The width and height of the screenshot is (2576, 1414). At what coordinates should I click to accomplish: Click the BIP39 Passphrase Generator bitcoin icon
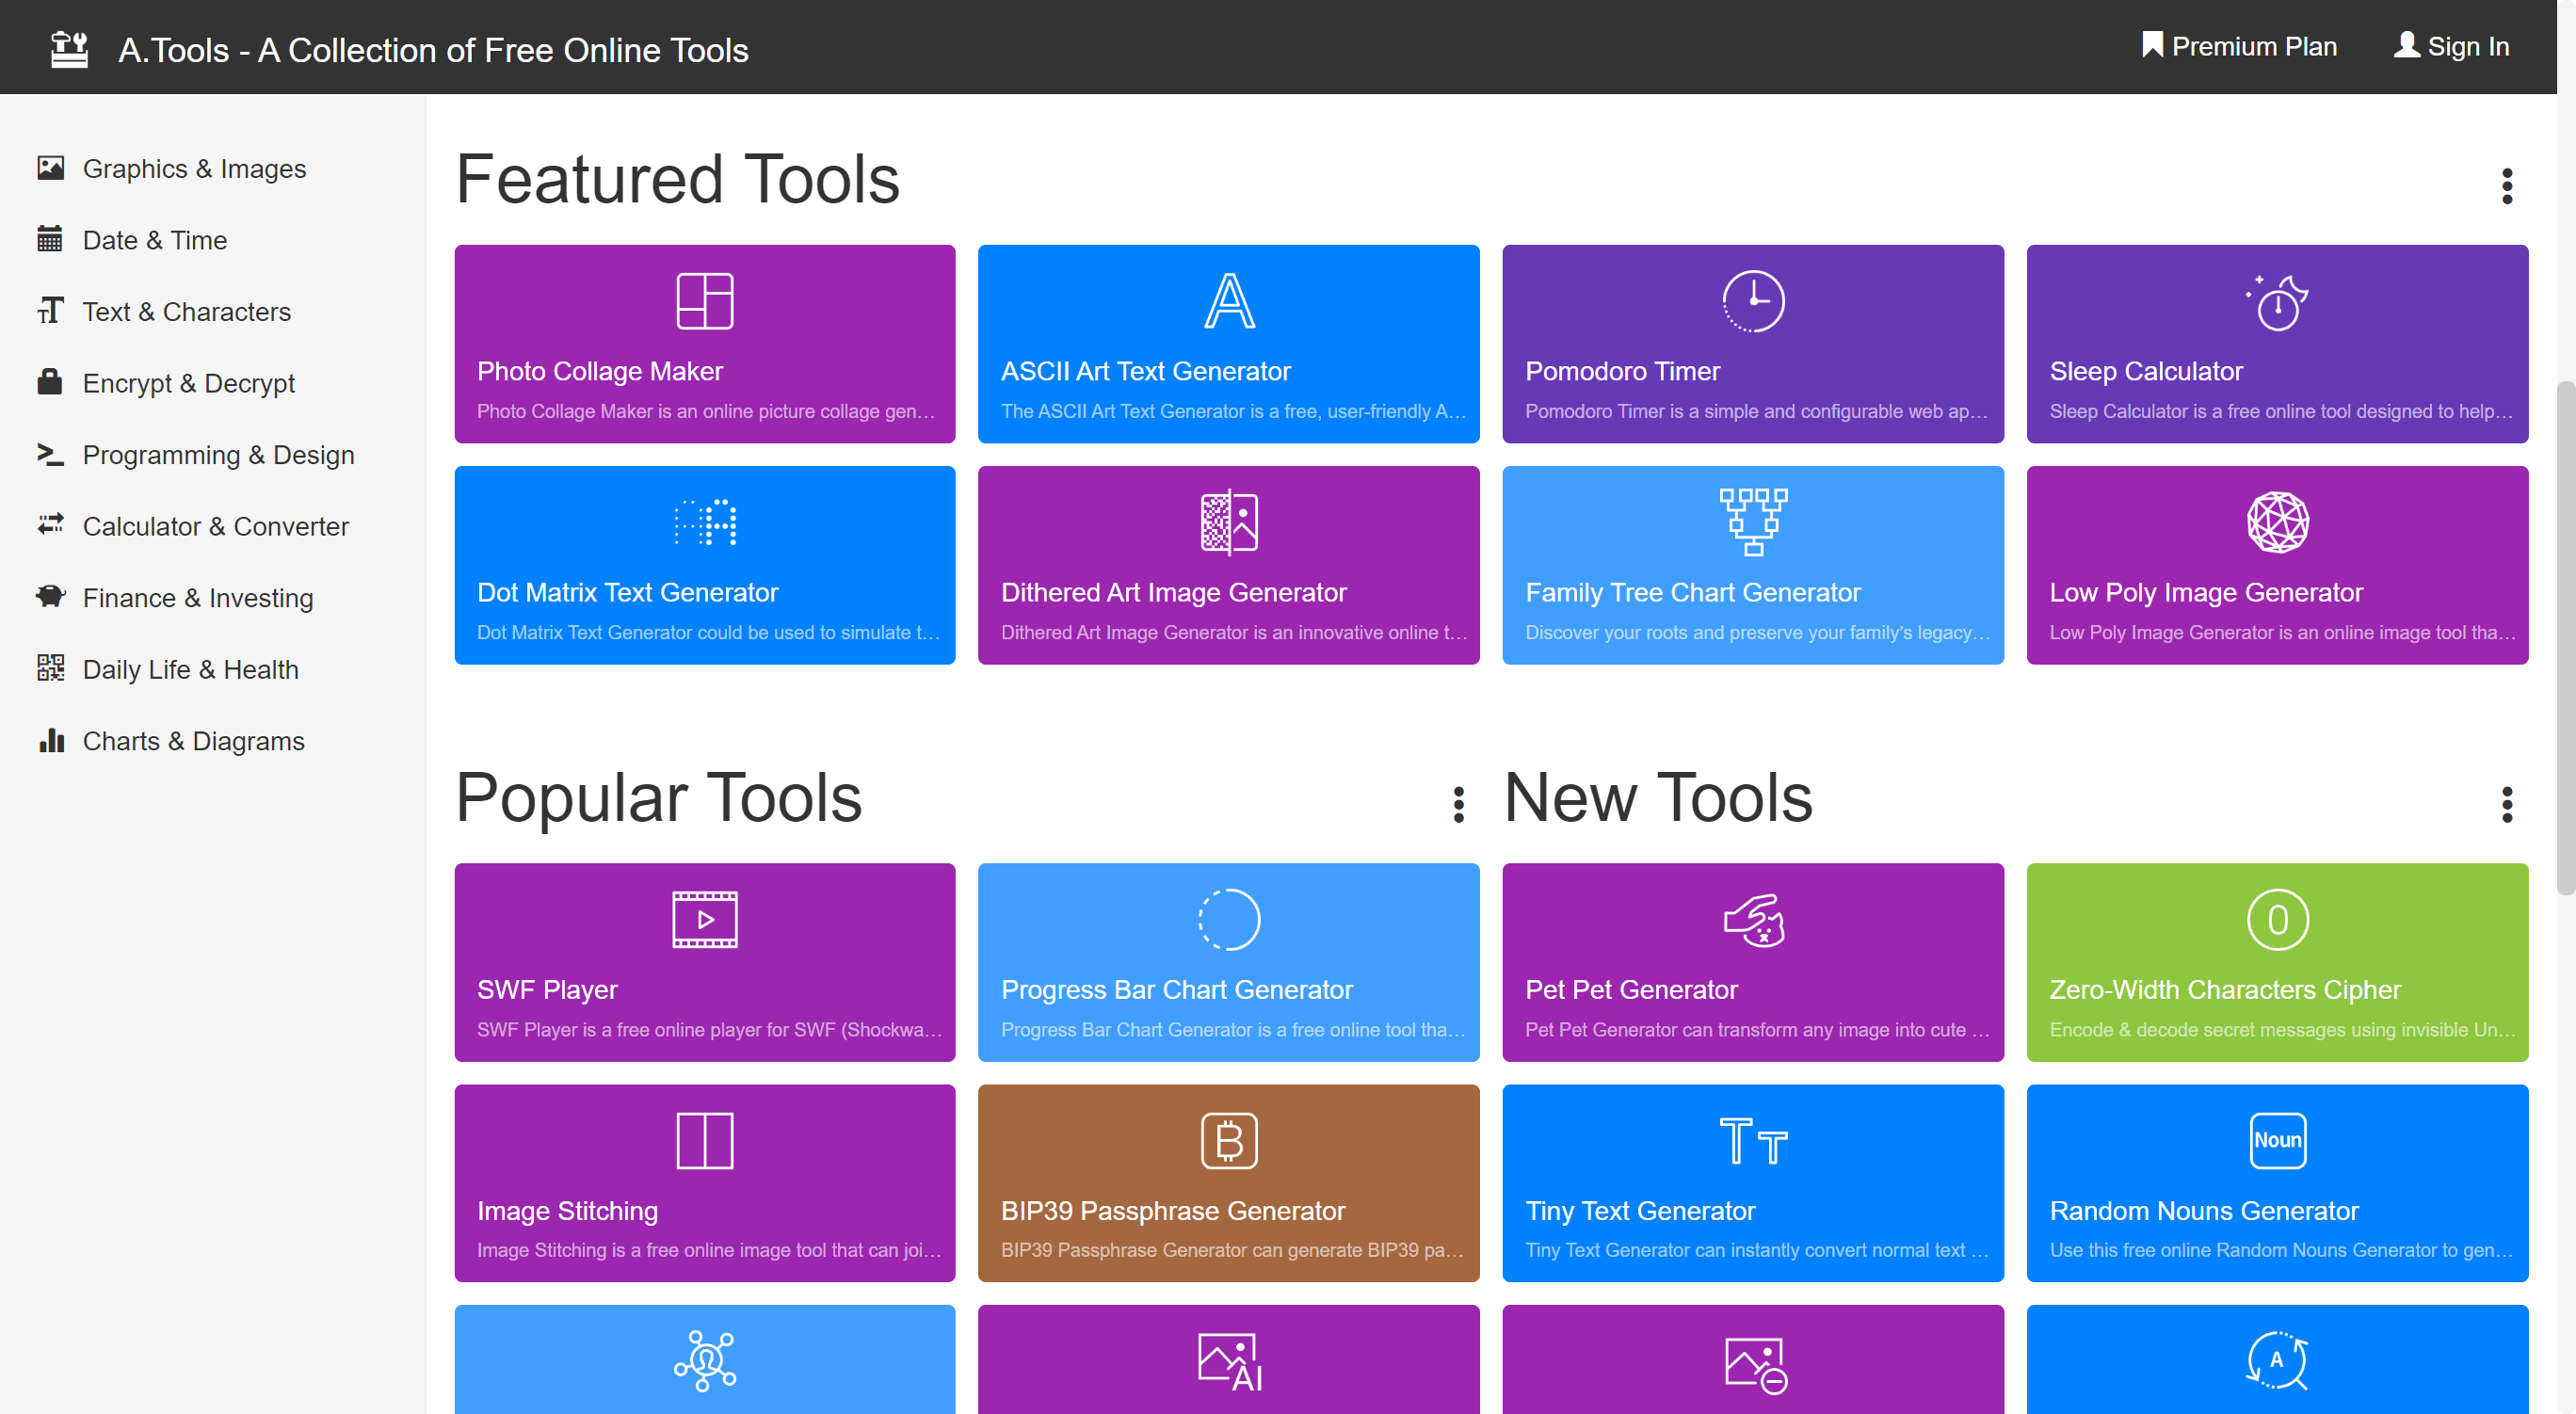1228,1140
